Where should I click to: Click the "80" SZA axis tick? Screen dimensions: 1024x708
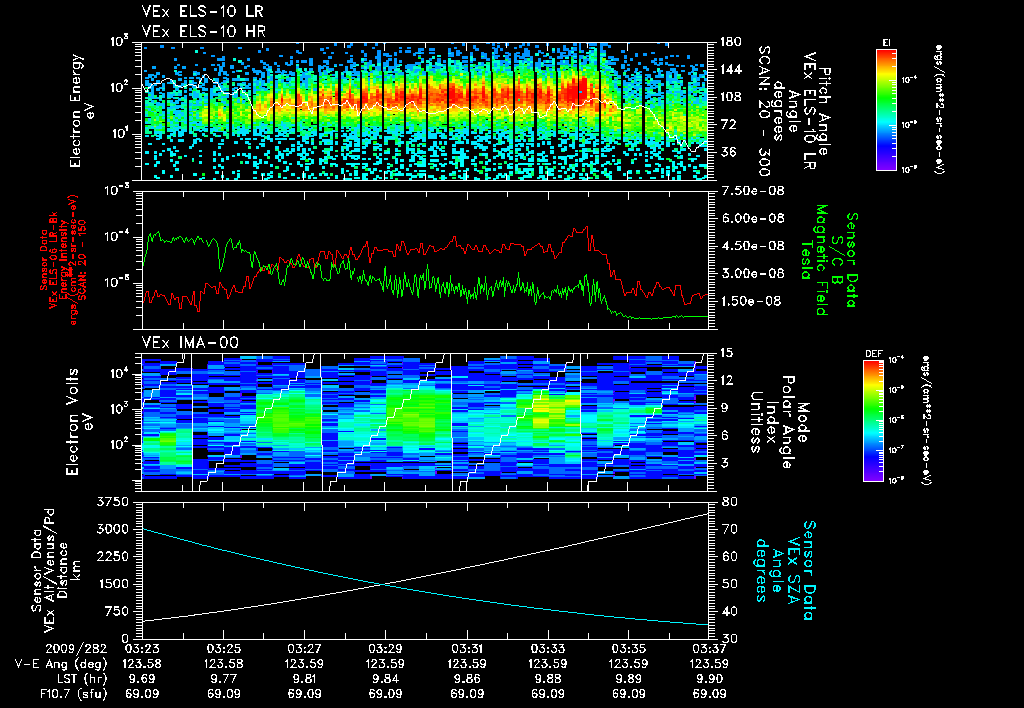point(729,502)
